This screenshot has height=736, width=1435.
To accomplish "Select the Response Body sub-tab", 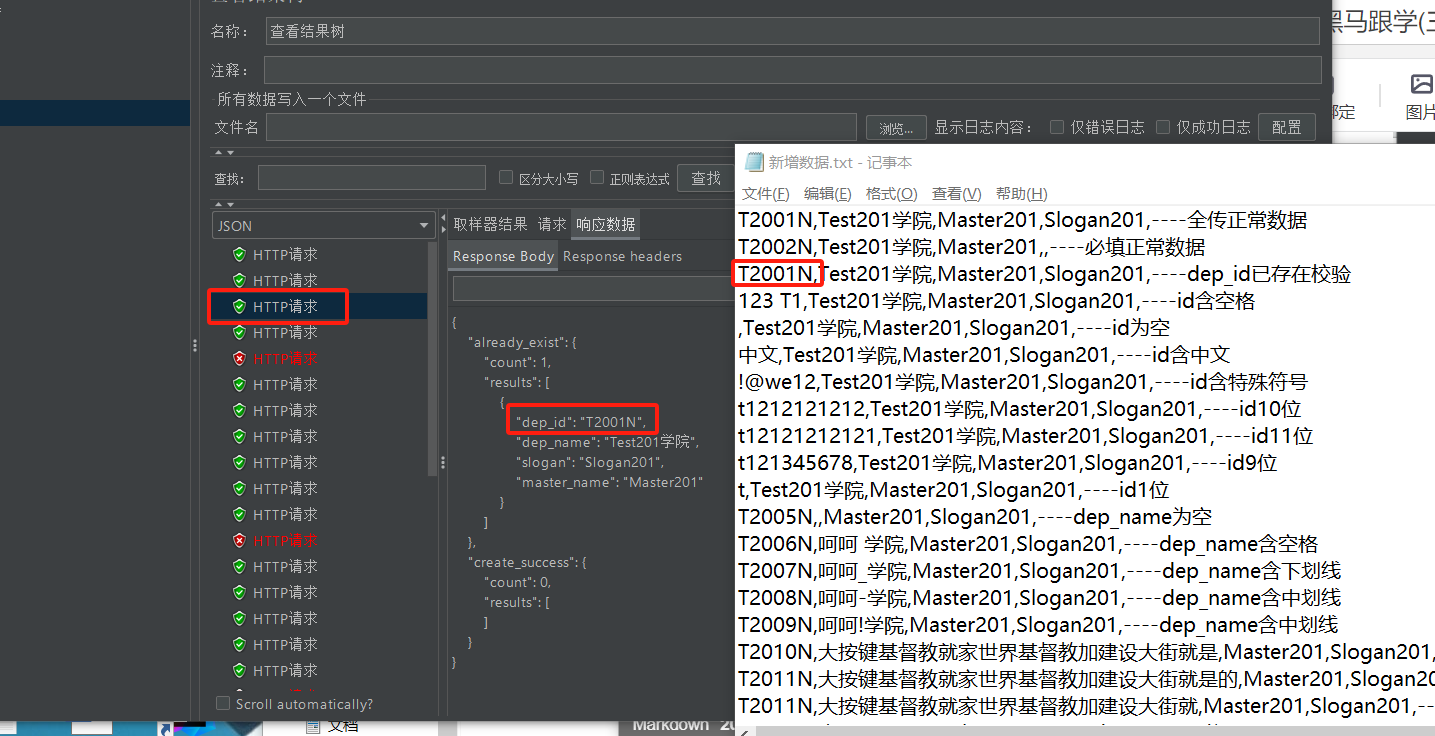I will click(x=503, y=257).
